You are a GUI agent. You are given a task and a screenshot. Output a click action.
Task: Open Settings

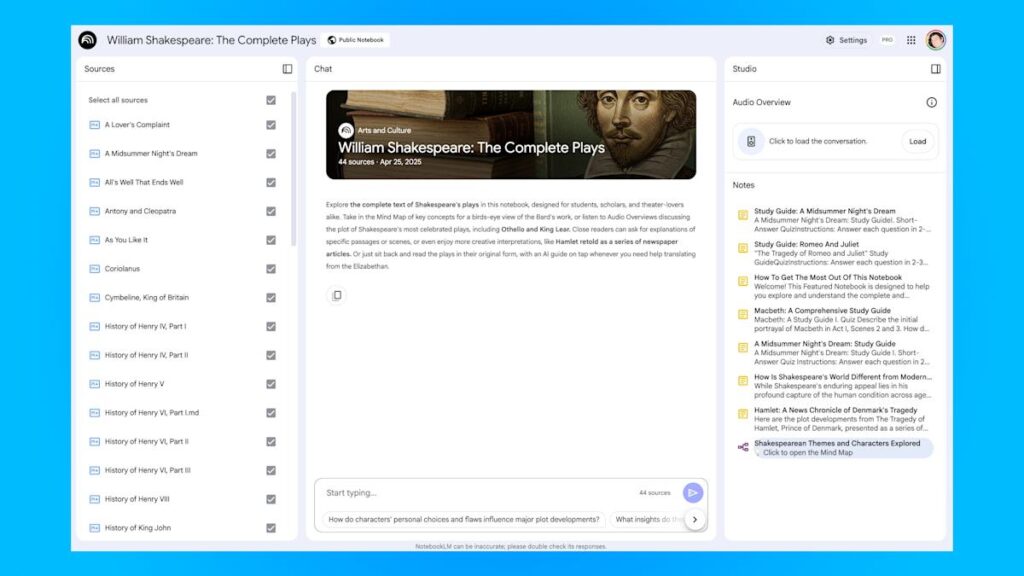pyautogui.click(x=848, y=40)
